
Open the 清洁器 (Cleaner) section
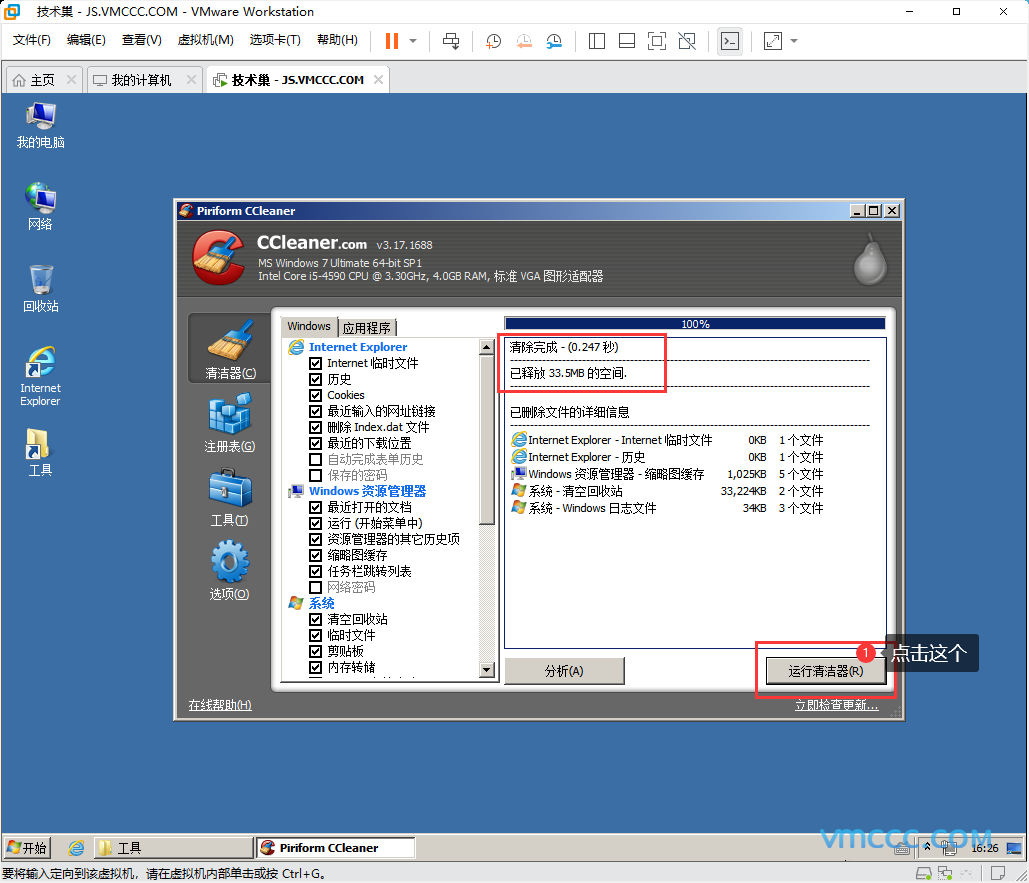tap(229, 348)
